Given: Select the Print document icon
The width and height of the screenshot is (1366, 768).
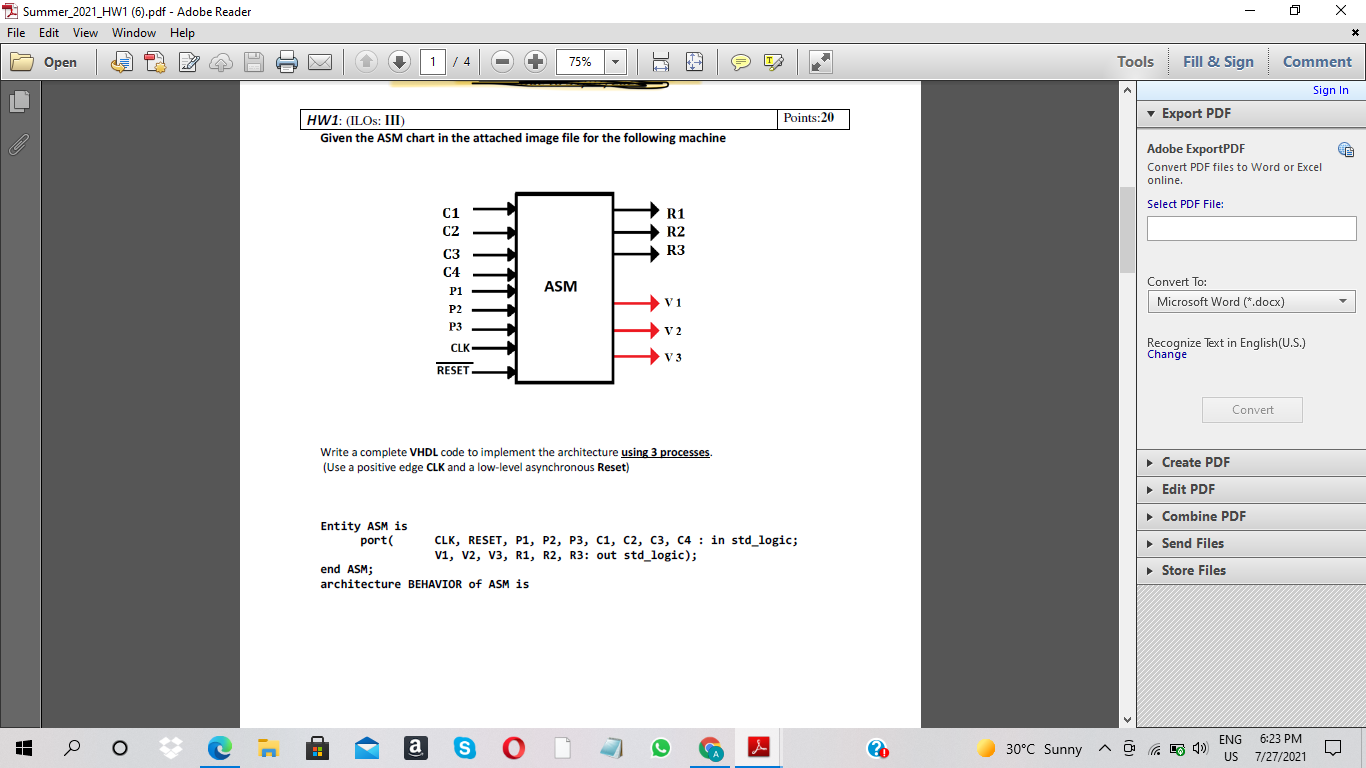Looking at the screenshot, I should [x=287, y=61].
